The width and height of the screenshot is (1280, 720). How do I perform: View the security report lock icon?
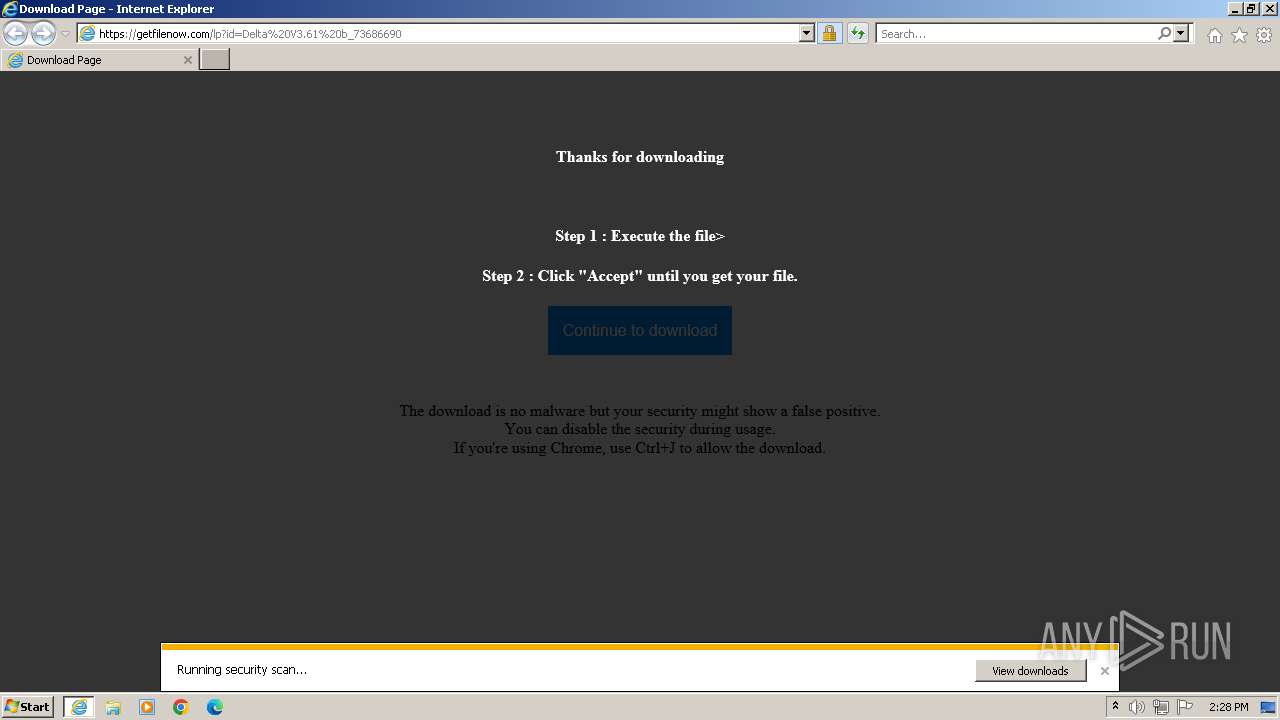829,34
